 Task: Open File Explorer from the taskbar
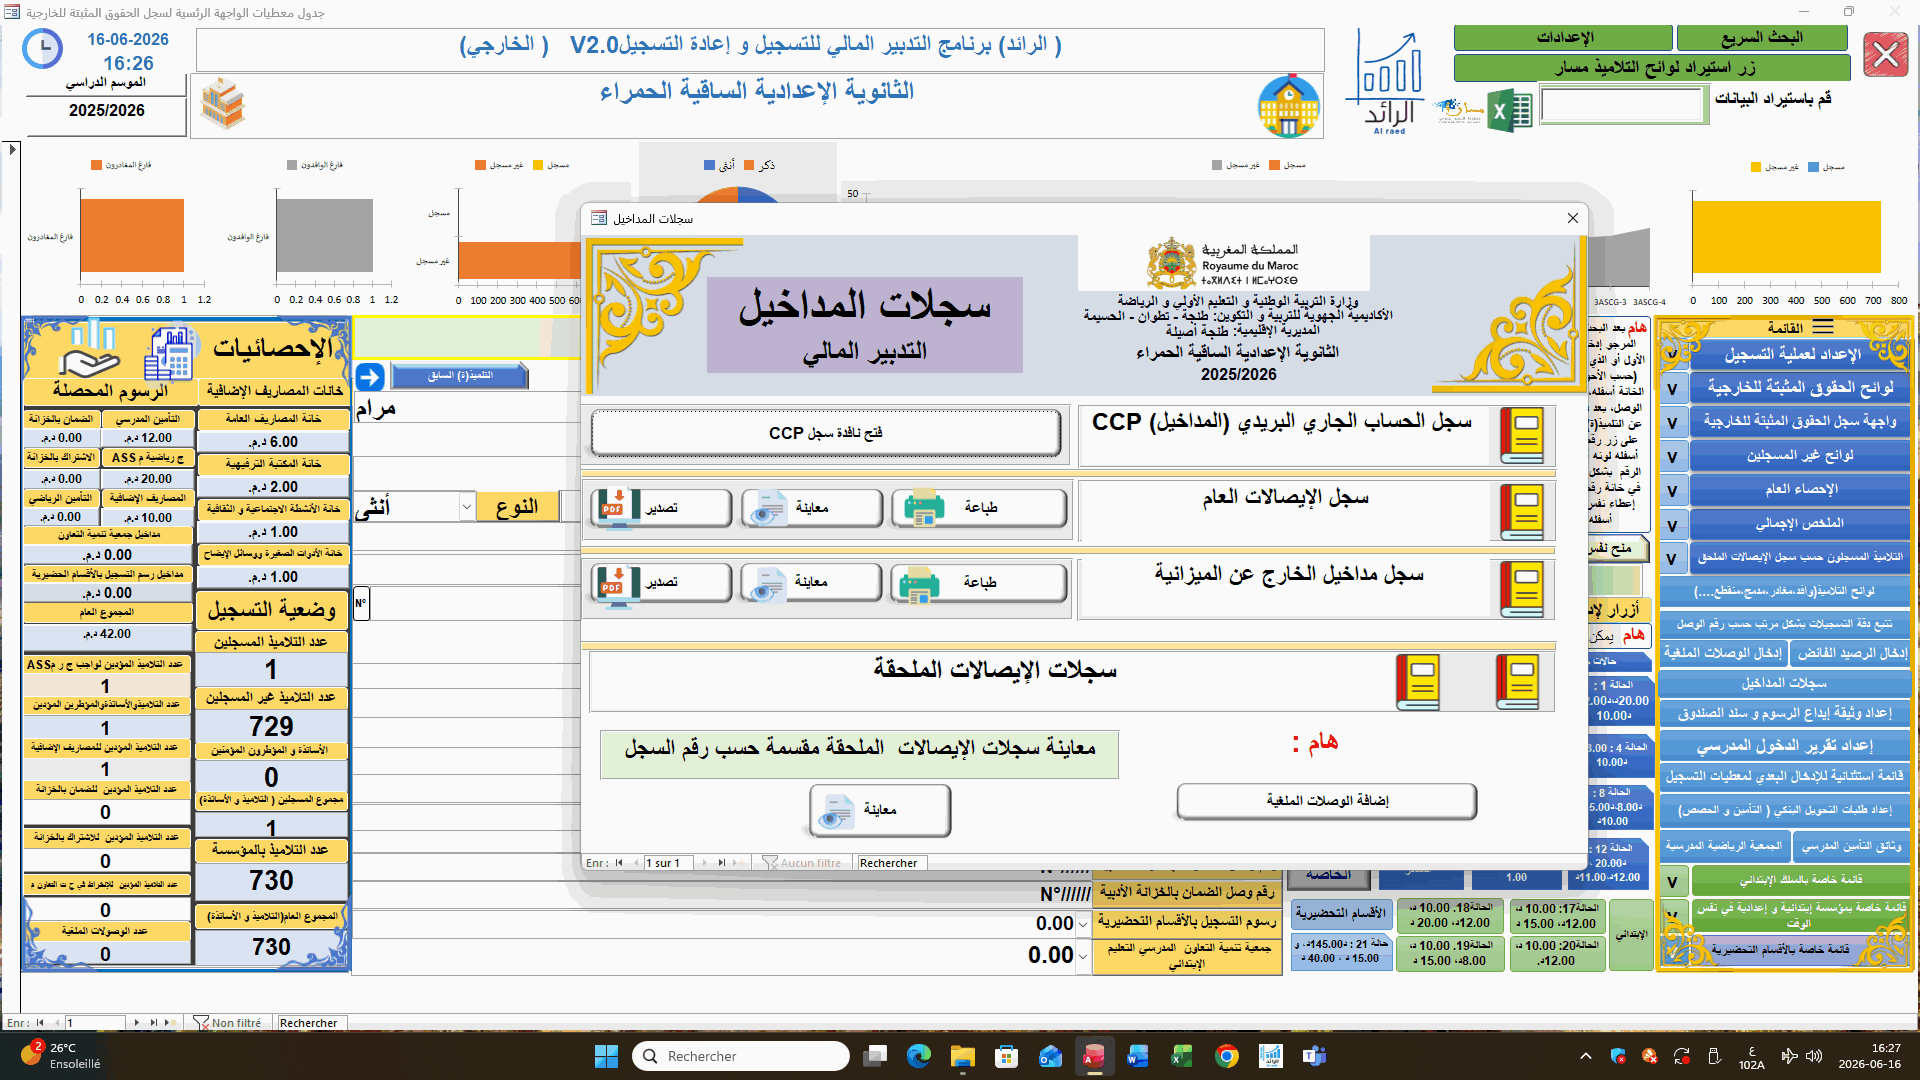962,1056
